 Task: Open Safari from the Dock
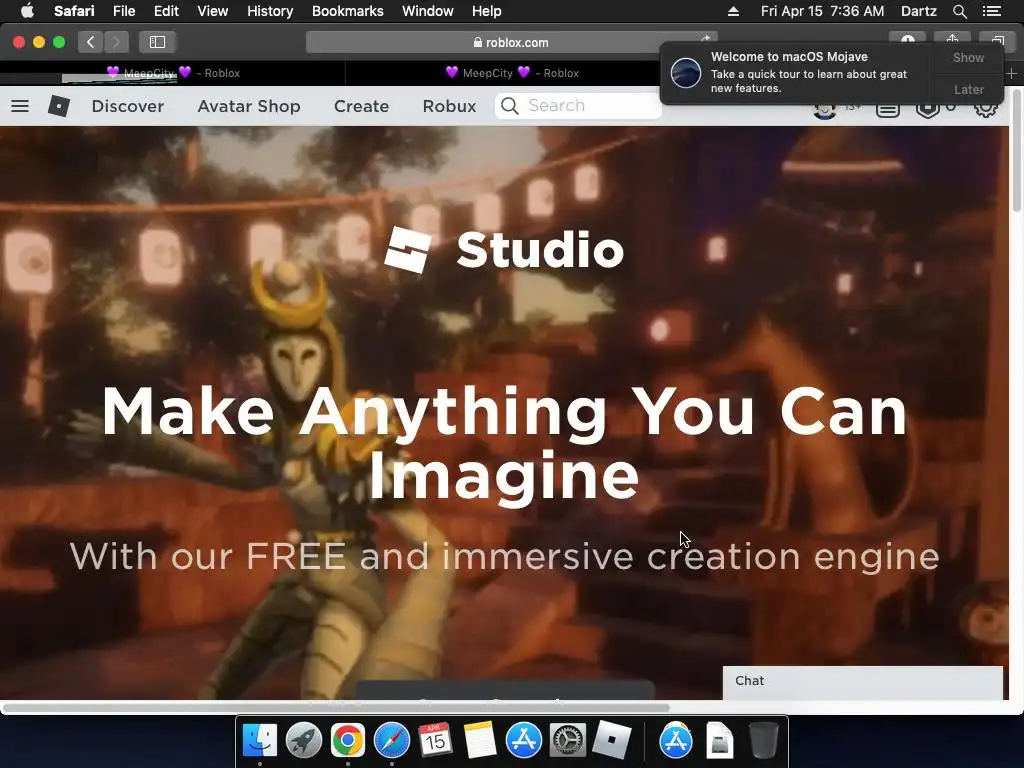click(391, 741)
